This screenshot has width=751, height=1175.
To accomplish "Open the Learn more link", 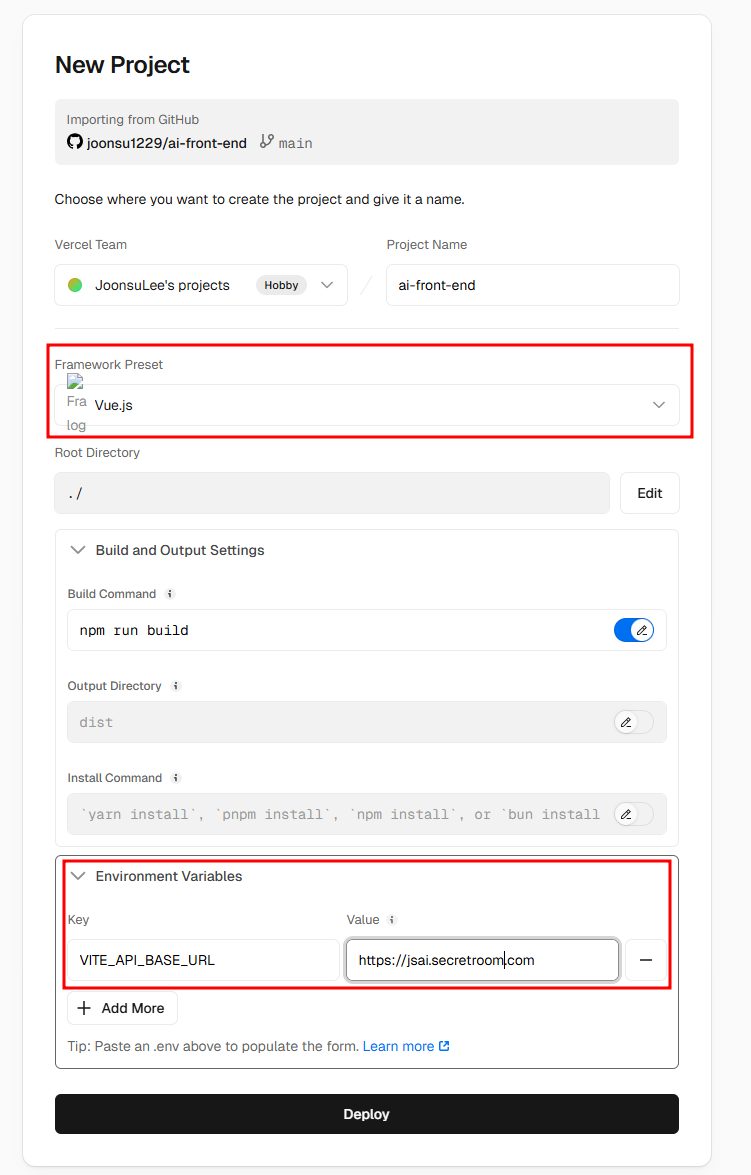I will (405, 1046).
